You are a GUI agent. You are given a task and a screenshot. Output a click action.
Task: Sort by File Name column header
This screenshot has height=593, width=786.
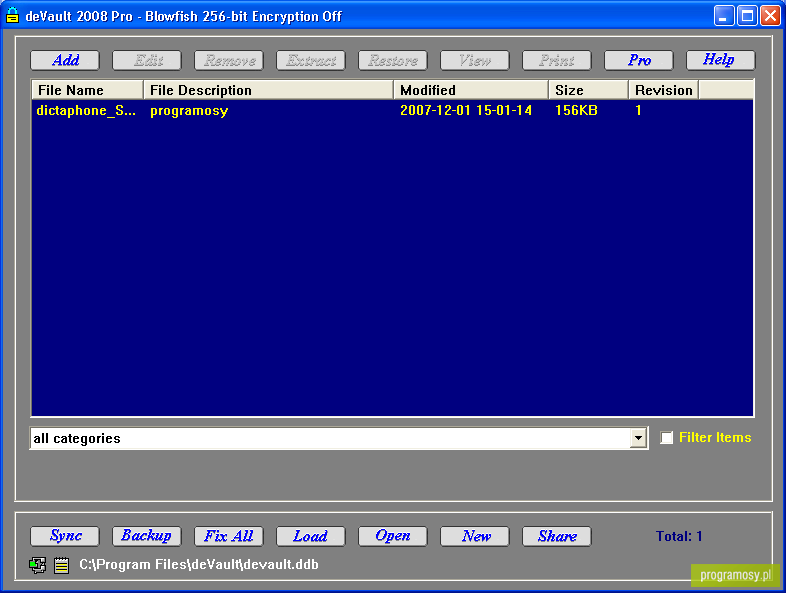[88, 90]
